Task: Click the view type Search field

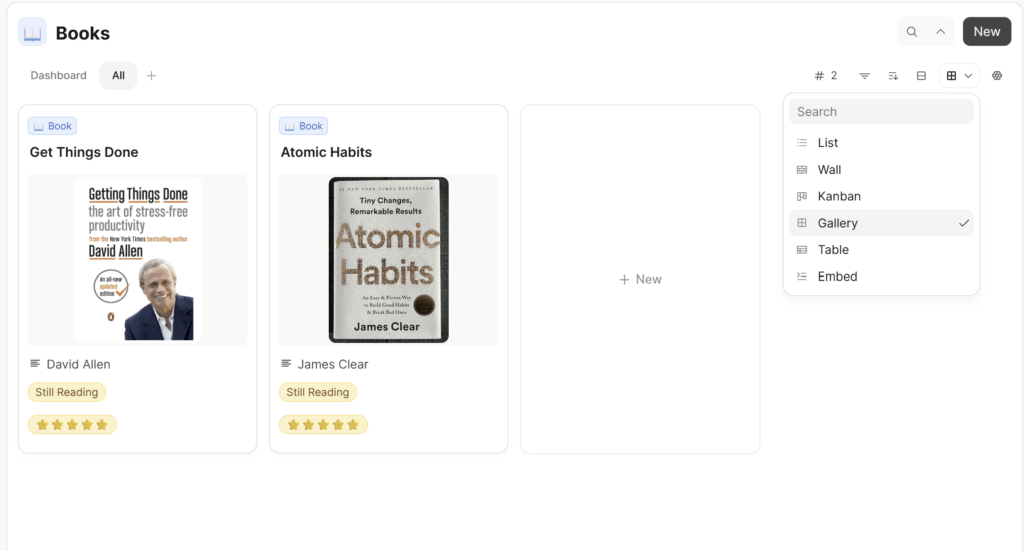Action: 881,112
